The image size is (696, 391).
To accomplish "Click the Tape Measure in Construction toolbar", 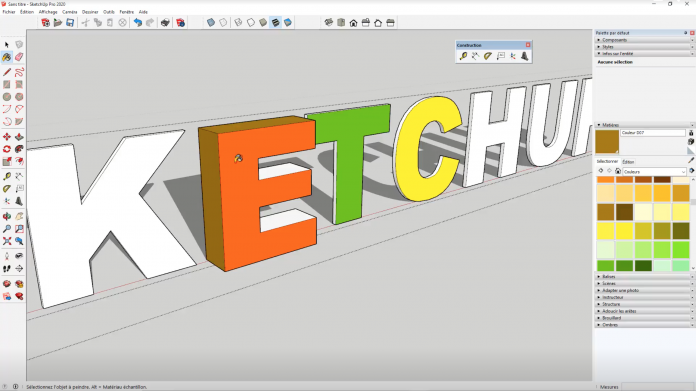I will [463, 56].
